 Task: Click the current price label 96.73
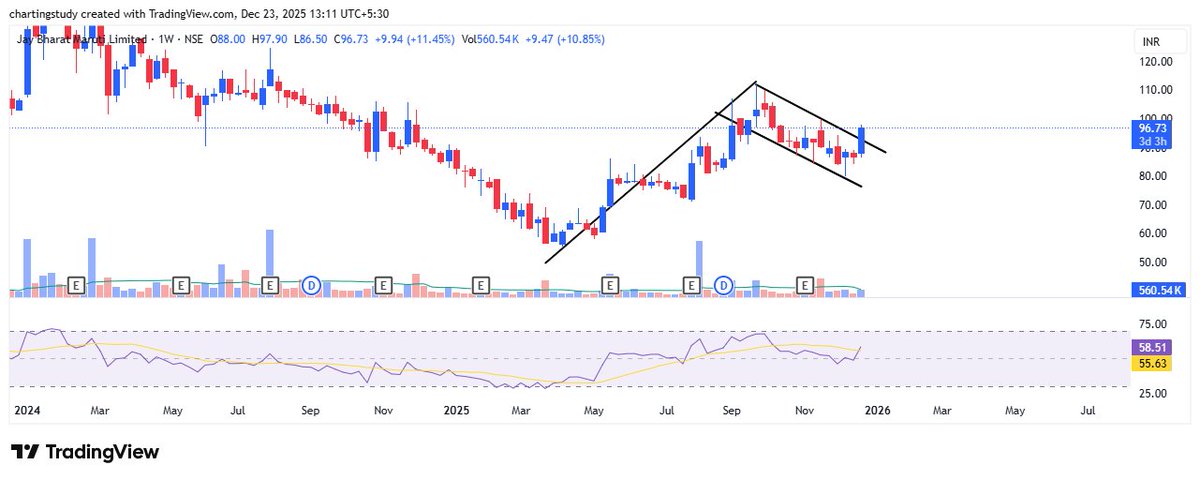point(1153,128)
